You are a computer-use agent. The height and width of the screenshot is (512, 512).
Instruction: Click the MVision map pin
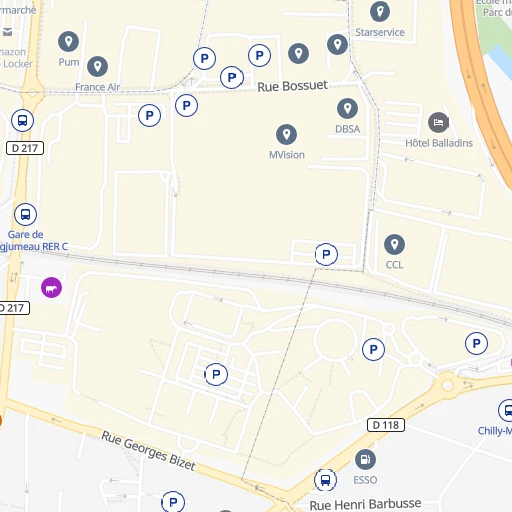286,134
